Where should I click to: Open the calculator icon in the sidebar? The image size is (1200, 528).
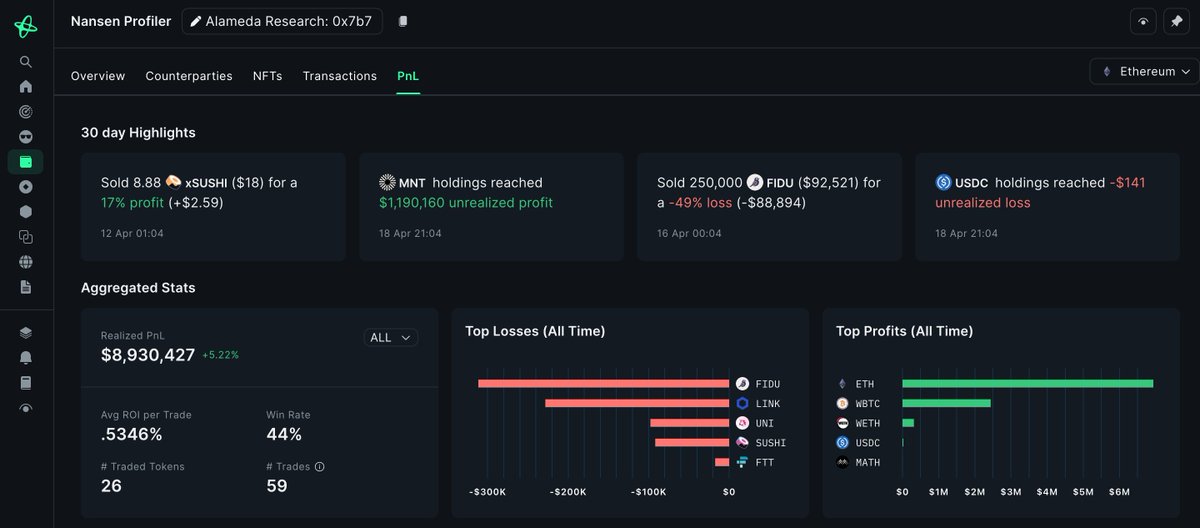(x=26, y=382)
